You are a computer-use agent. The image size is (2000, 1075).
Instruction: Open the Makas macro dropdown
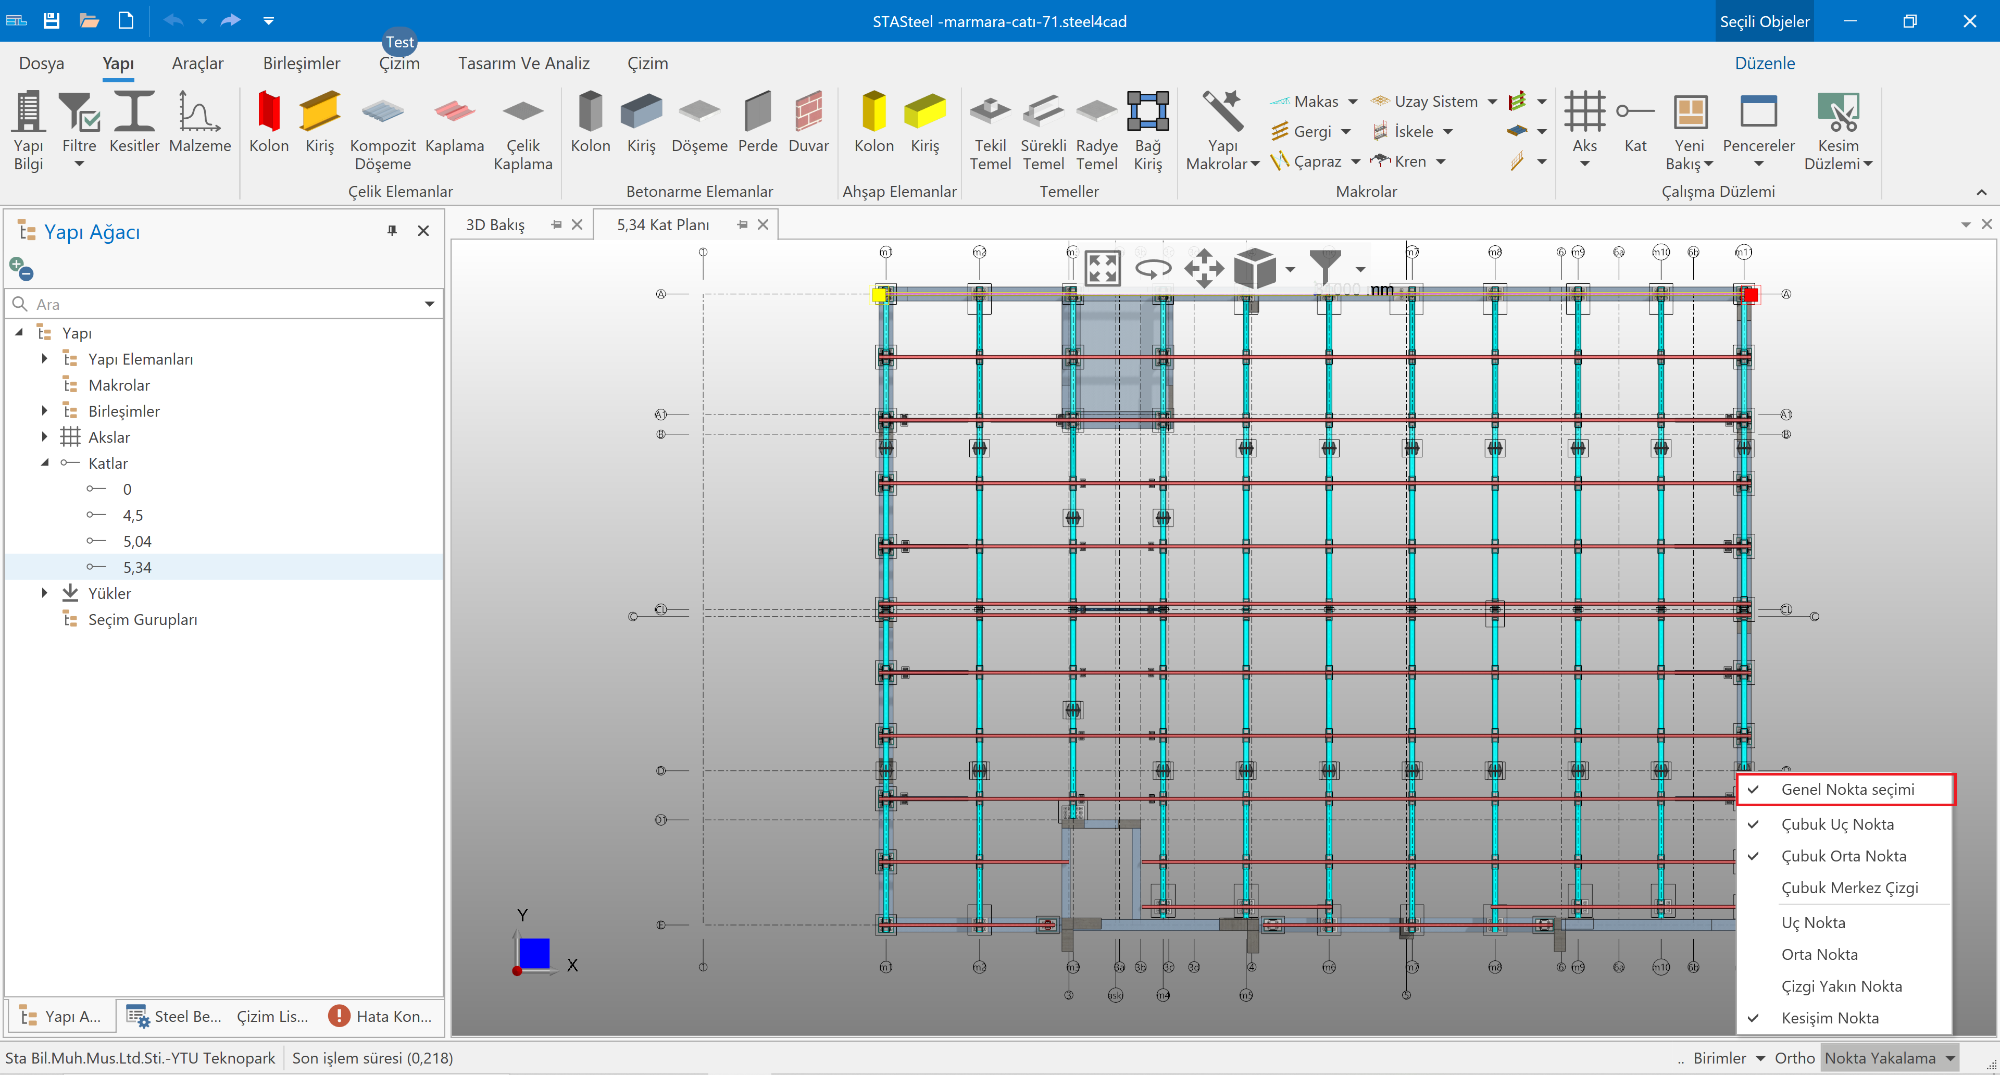pos(1352,102)
